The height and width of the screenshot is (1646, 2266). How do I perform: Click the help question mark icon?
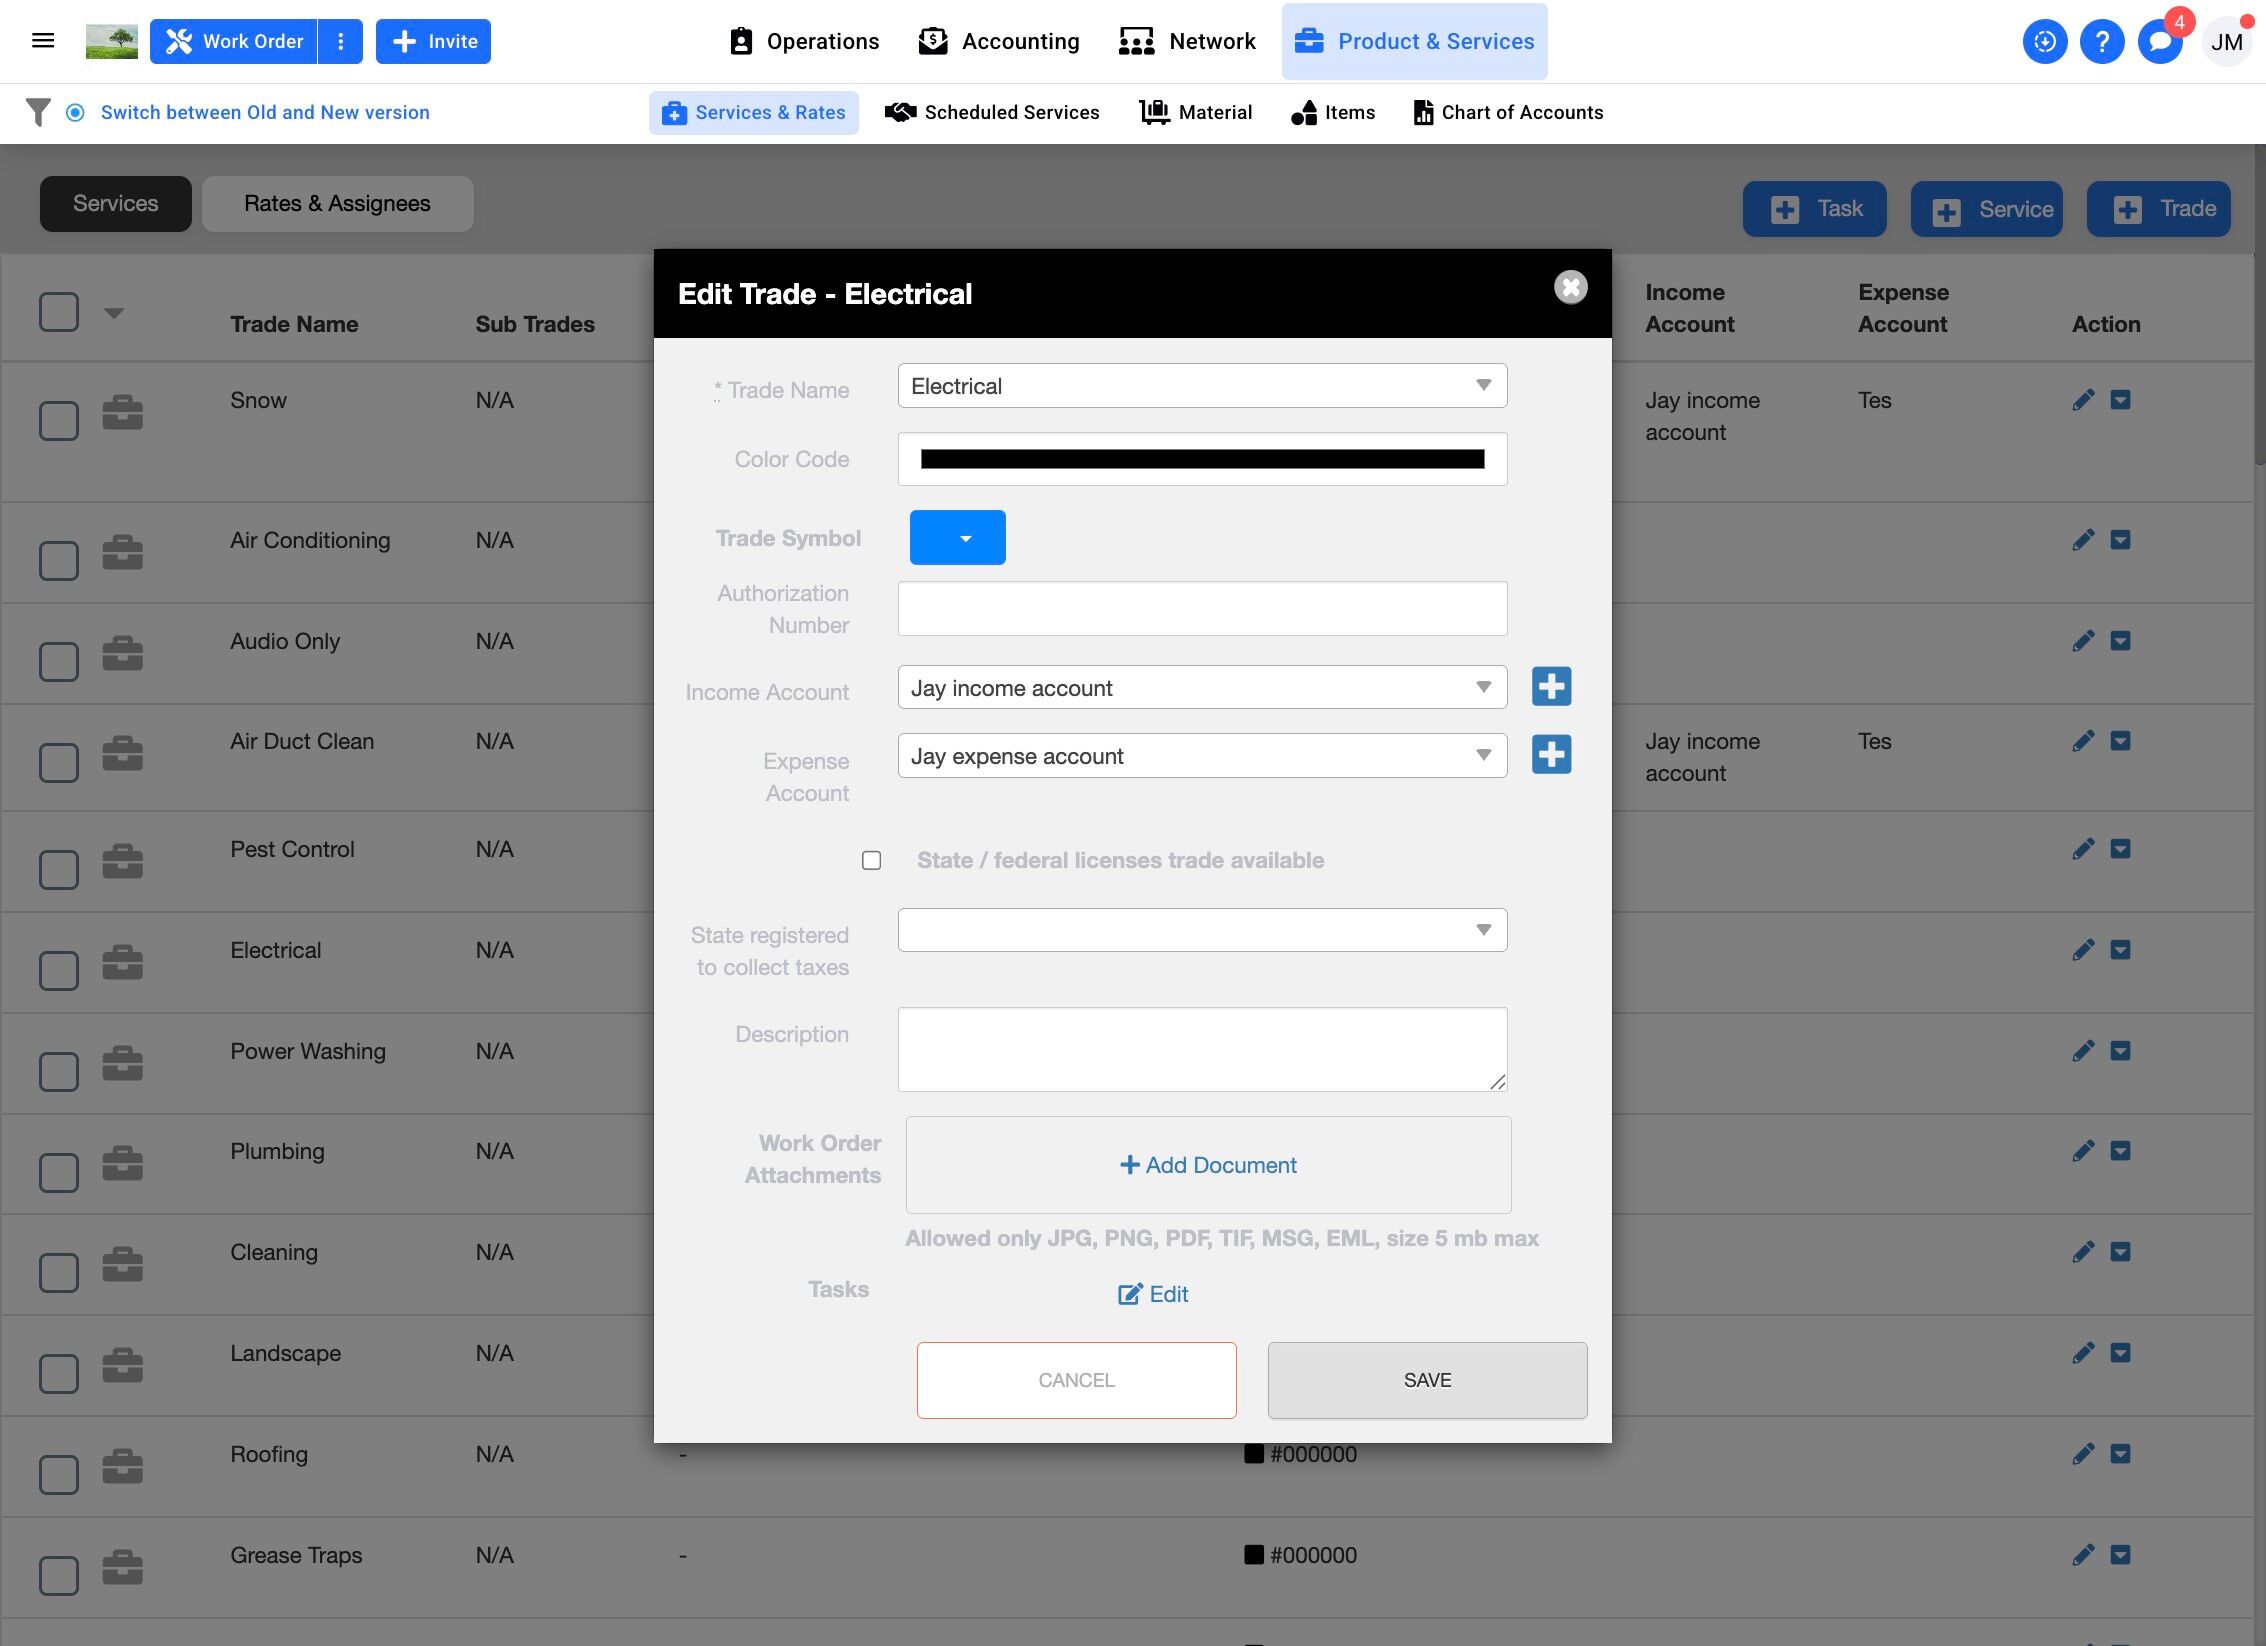pyautogui.click(x=2102, y=41)
